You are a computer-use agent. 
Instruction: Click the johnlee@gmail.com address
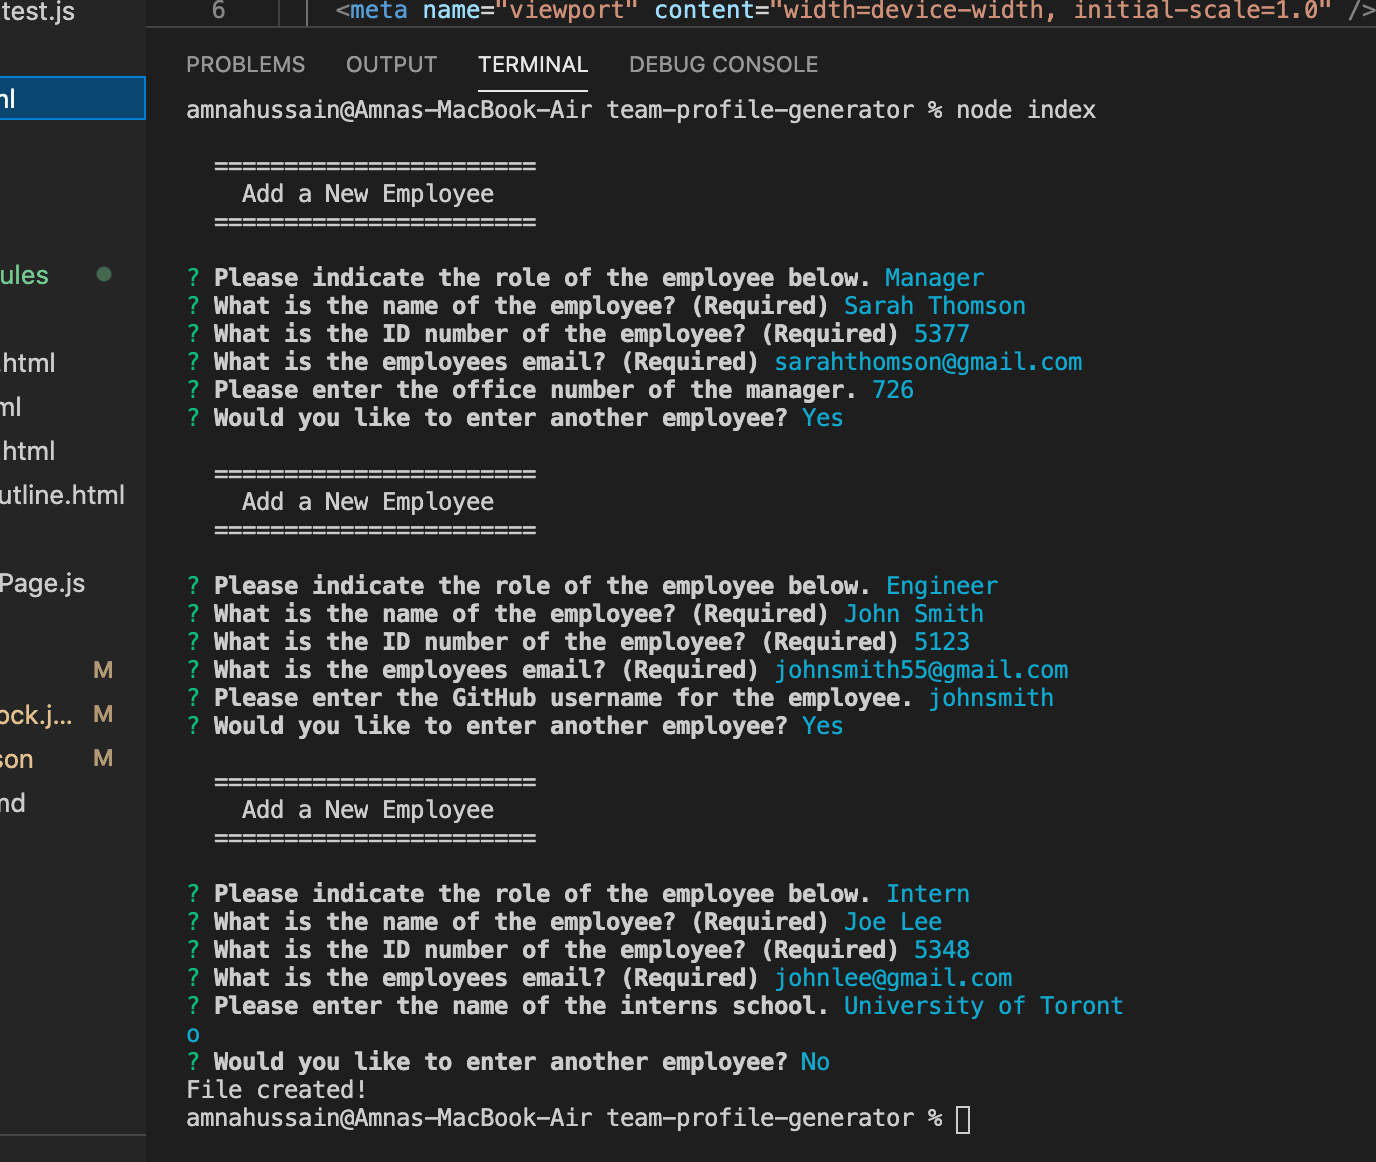click(893, 977)
